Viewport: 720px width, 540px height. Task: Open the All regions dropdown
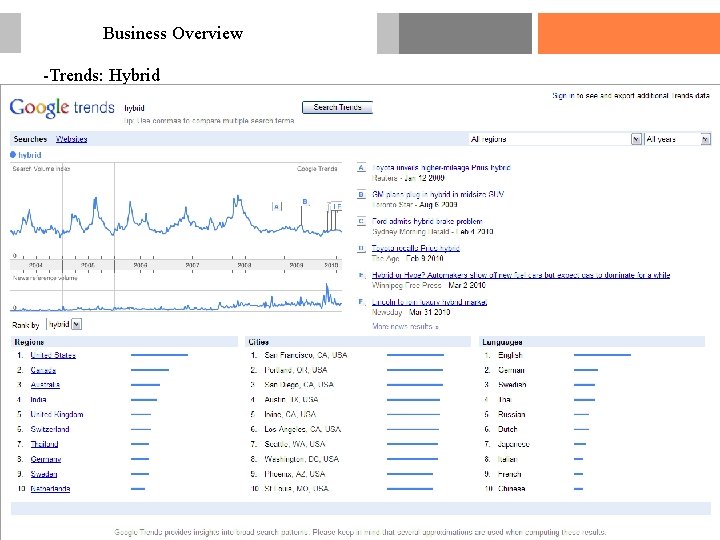[555, 139]
